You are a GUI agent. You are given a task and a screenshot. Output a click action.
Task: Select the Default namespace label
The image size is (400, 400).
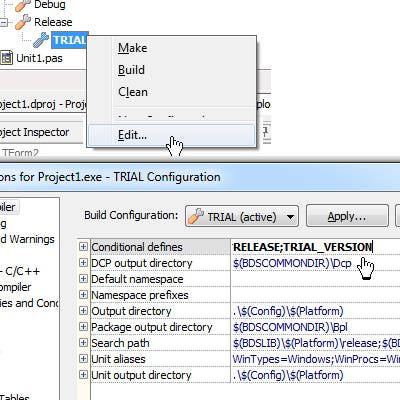click(137, 279)
